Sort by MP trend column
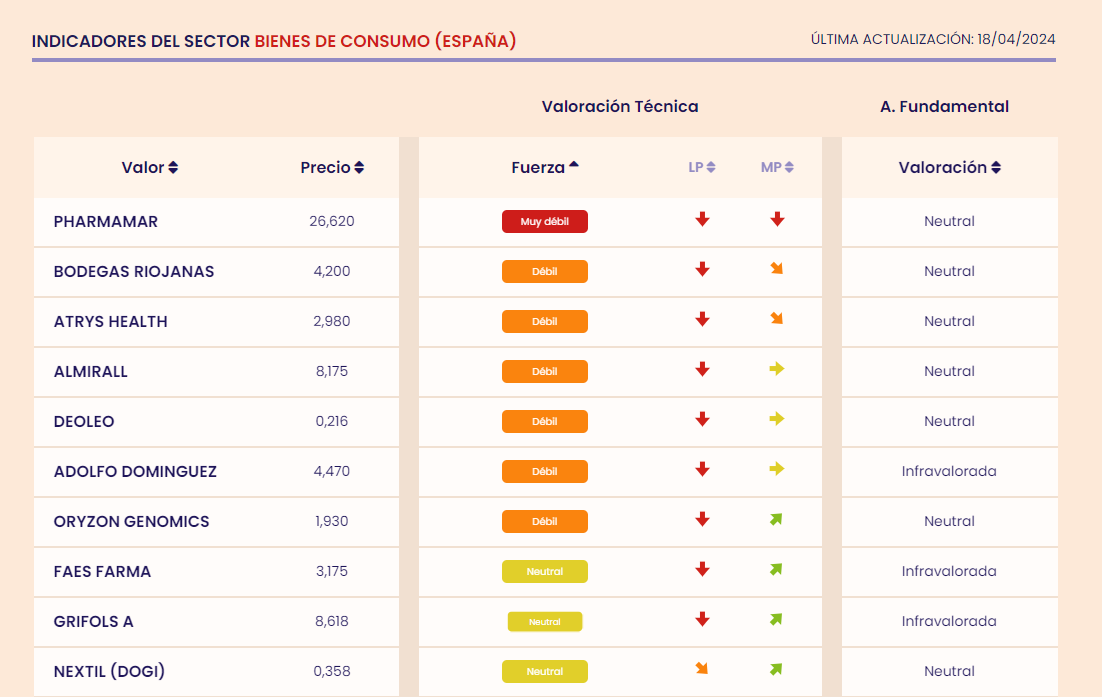Viewport: 1102px width, 697px height. click(777, 168)
